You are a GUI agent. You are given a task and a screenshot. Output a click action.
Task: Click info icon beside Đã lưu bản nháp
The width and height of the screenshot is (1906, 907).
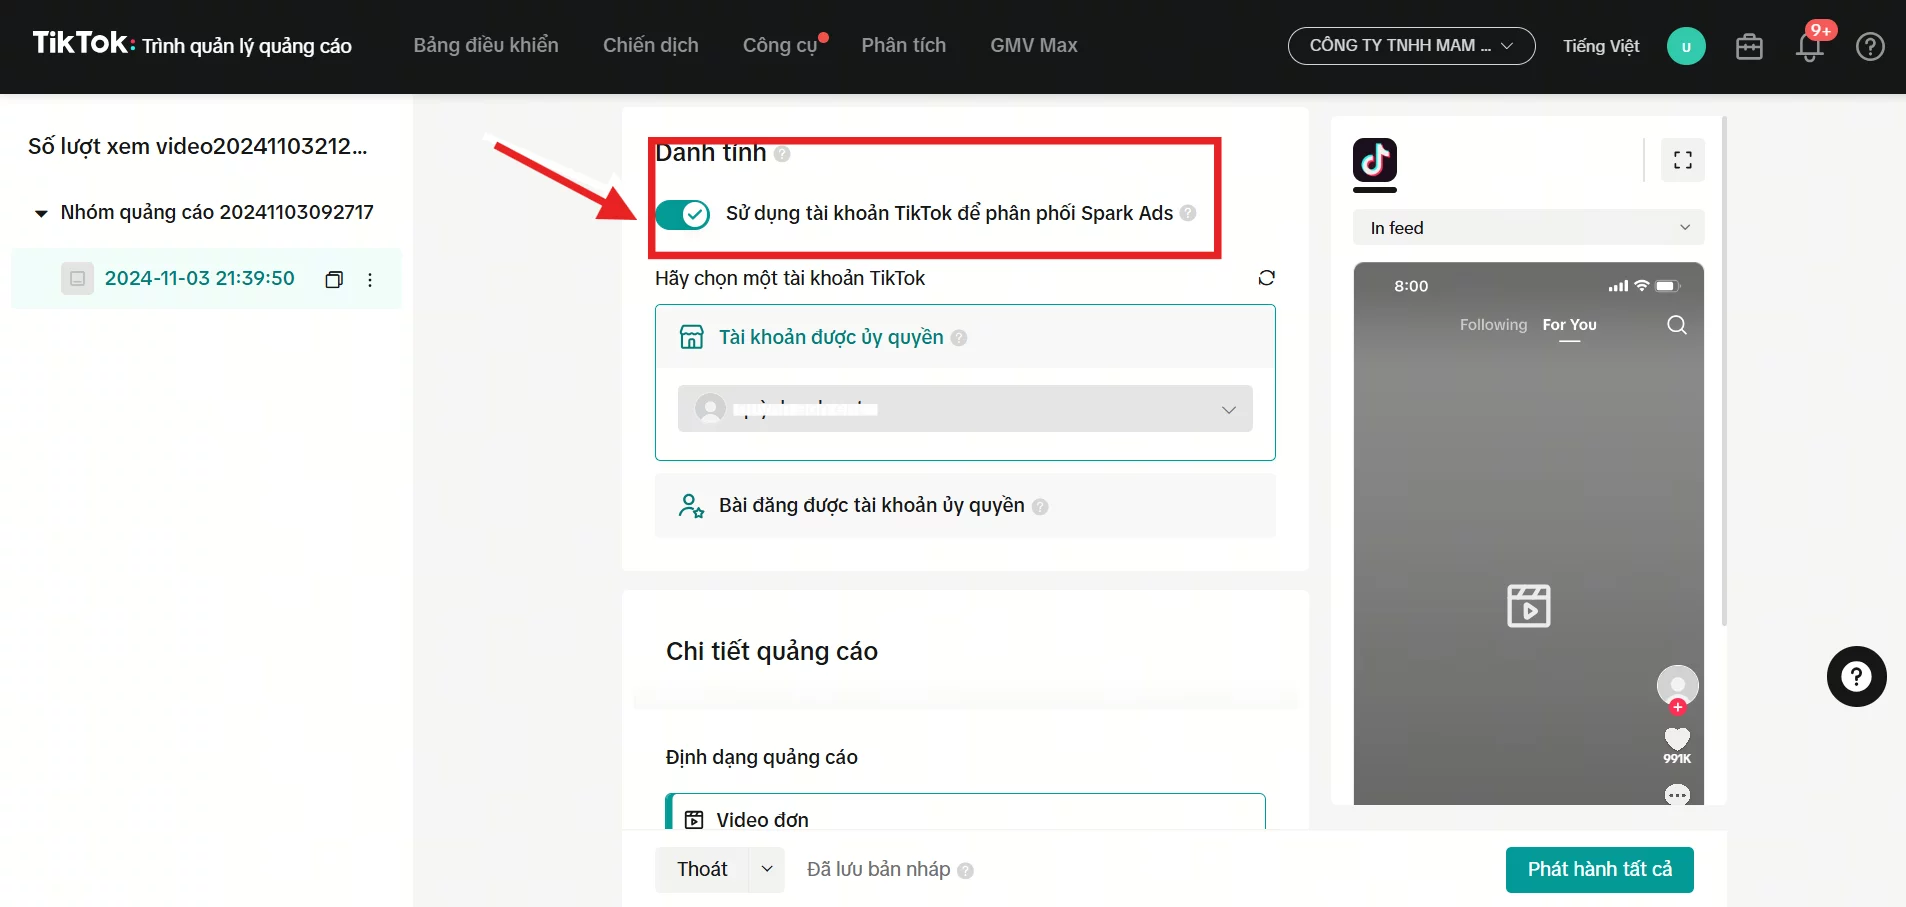pos(965,871)
